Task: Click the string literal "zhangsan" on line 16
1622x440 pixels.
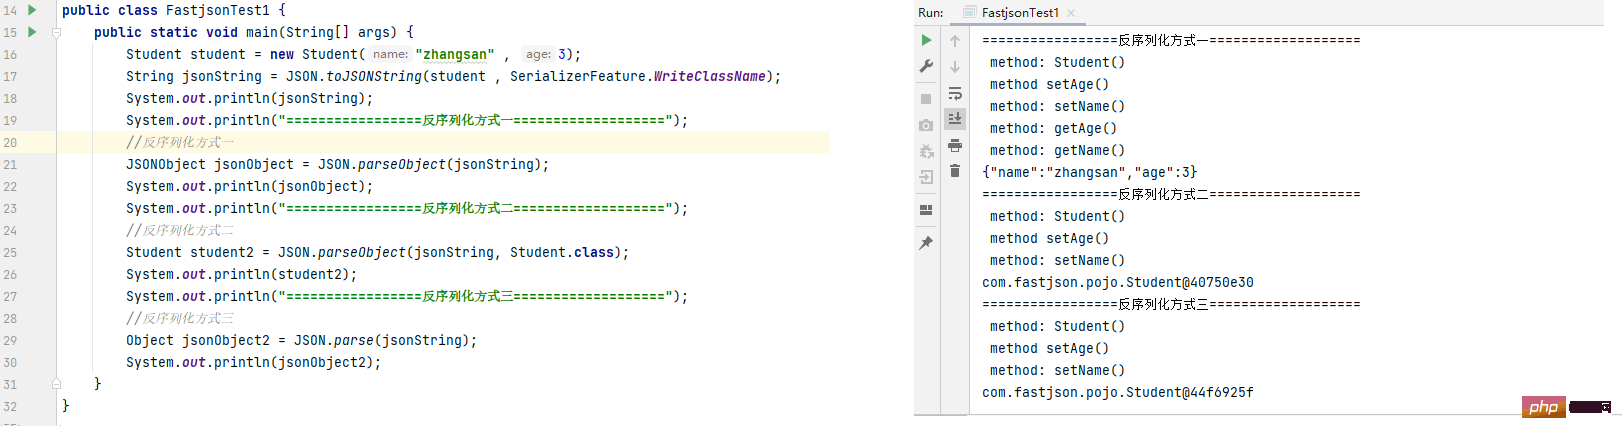Action: 455,54
